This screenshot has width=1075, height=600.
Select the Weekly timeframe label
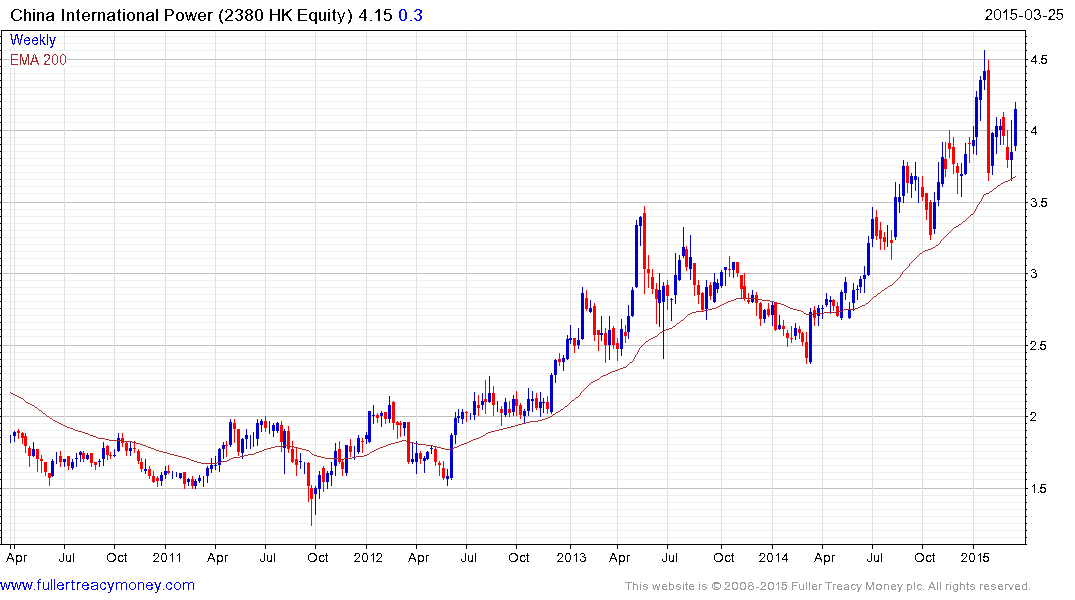click(x=33, y=40)
